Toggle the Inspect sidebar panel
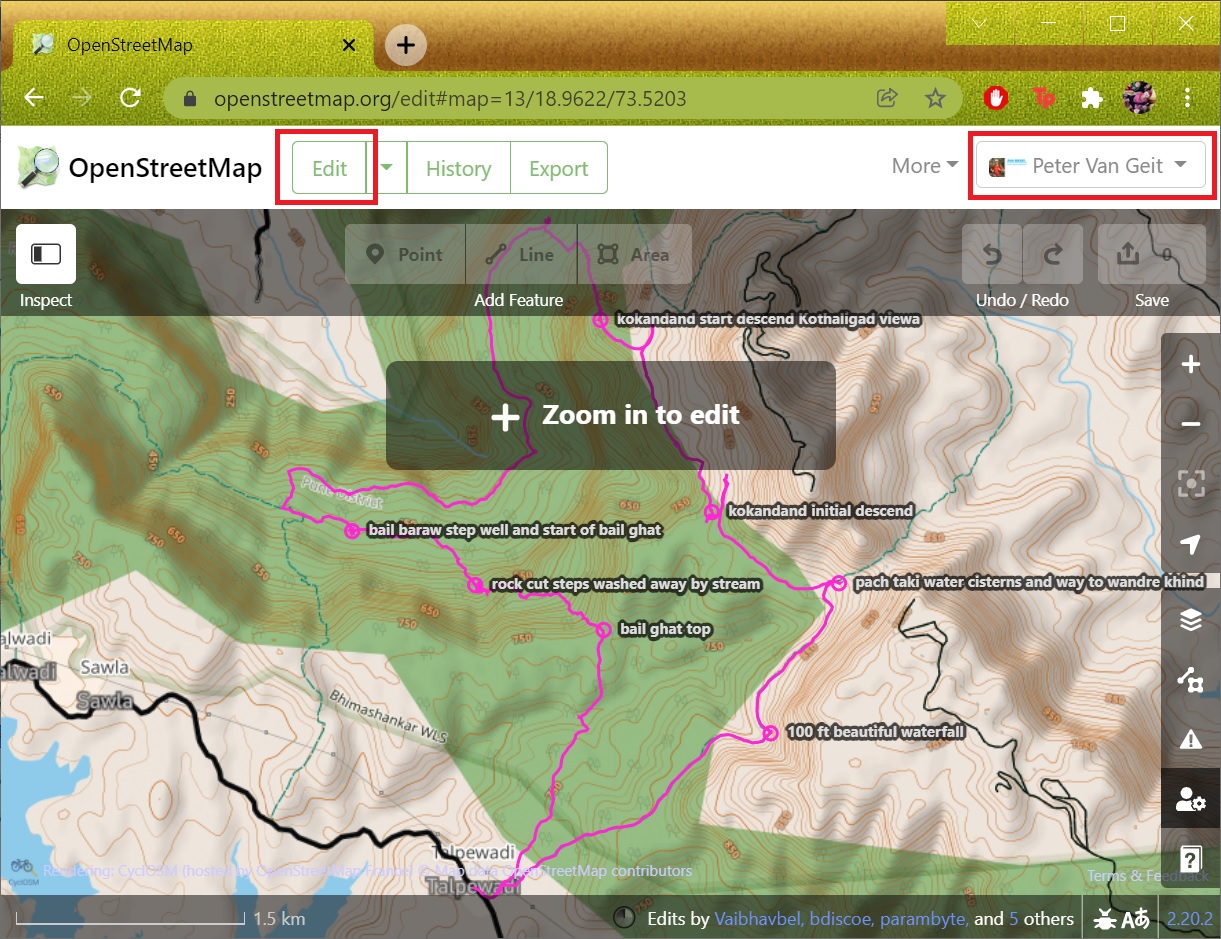The image size is (1221, 939). (45, 254)
